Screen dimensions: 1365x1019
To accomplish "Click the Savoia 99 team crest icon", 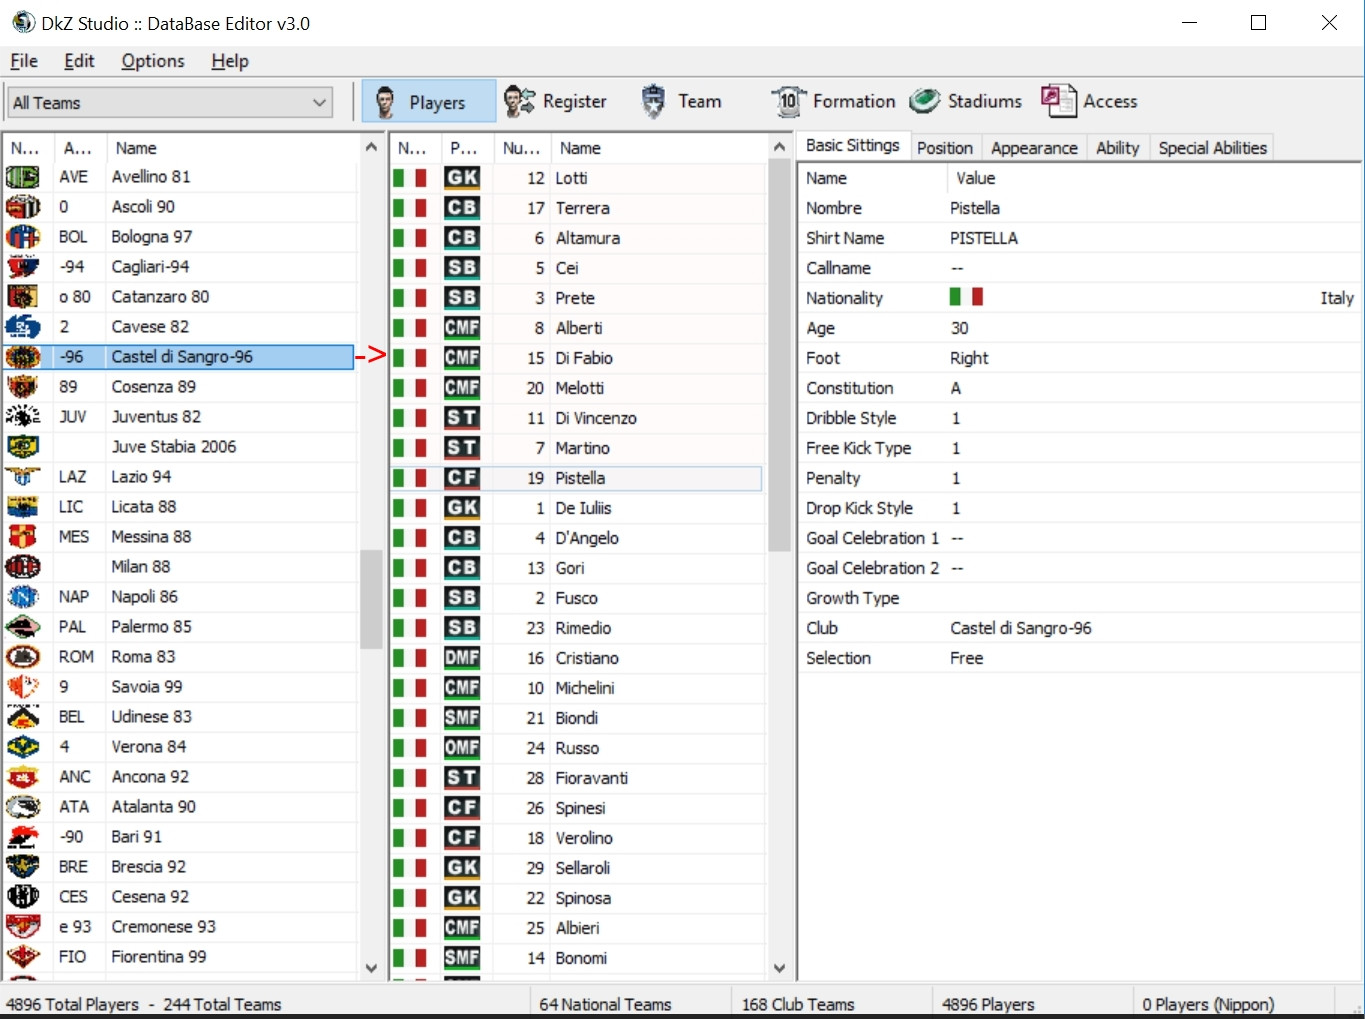I will (23, 687).
